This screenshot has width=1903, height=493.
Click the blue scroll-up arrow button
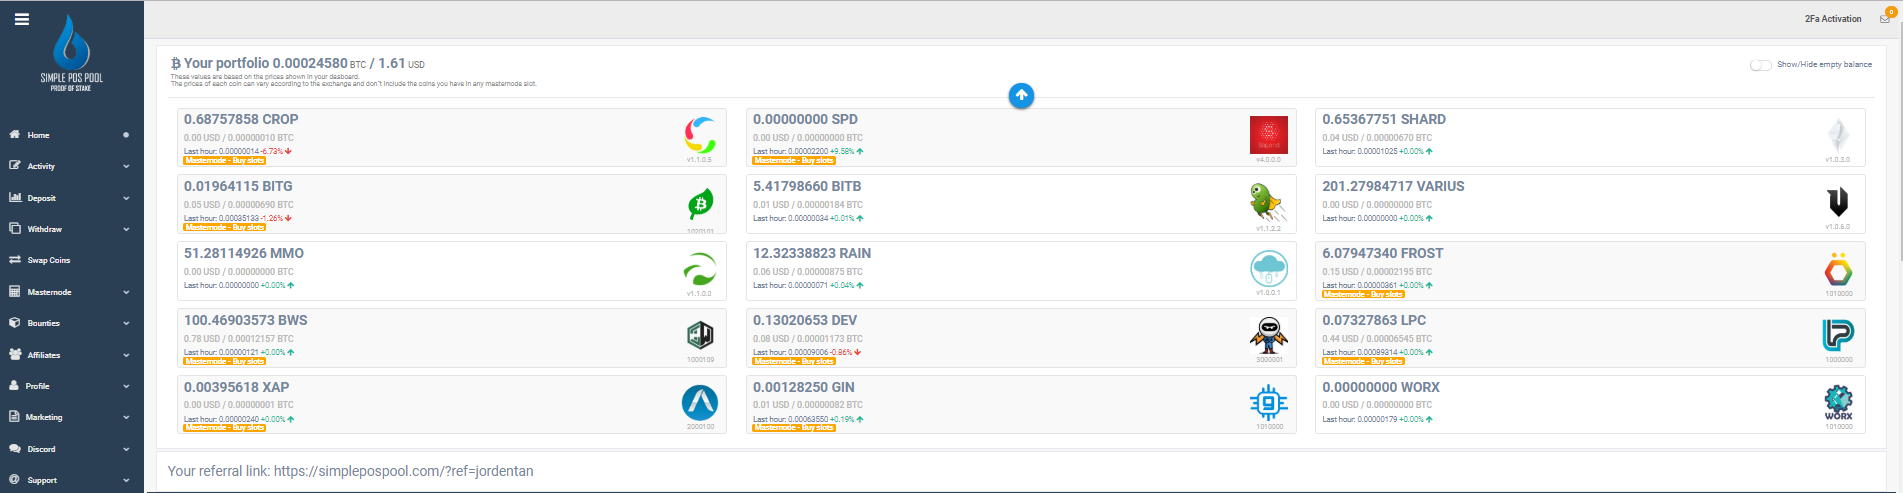tap(1021, 95)
